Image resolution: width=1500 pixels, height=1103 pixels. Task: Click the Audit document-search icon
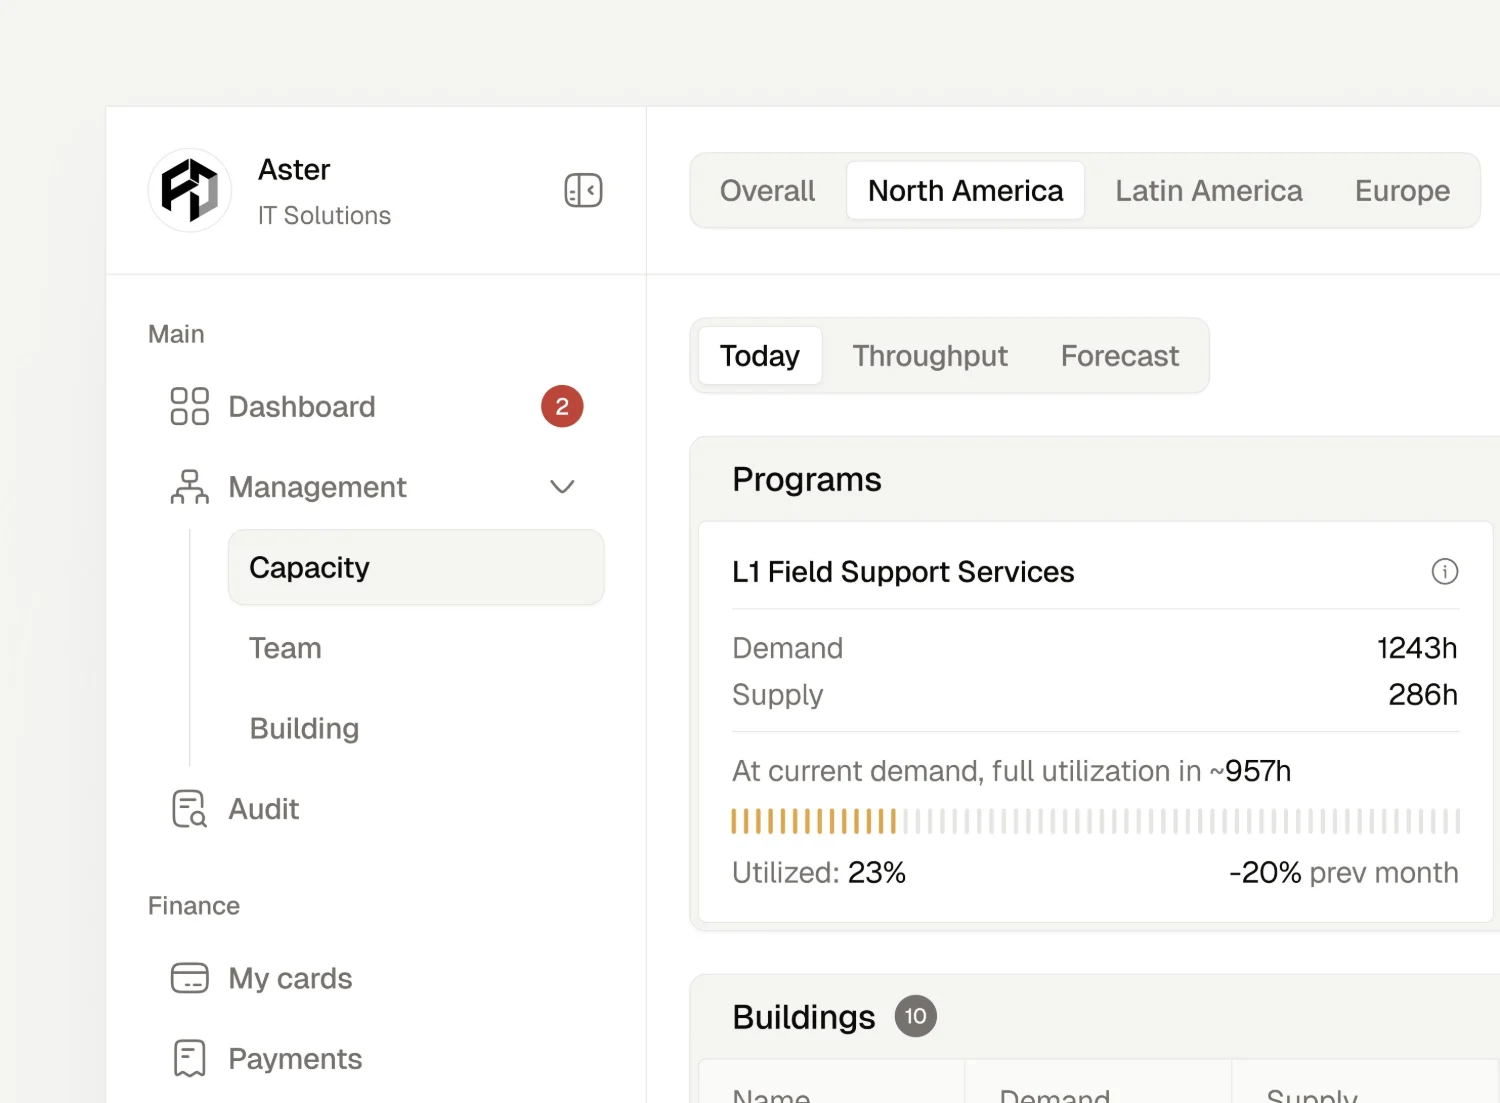(189, 809)
